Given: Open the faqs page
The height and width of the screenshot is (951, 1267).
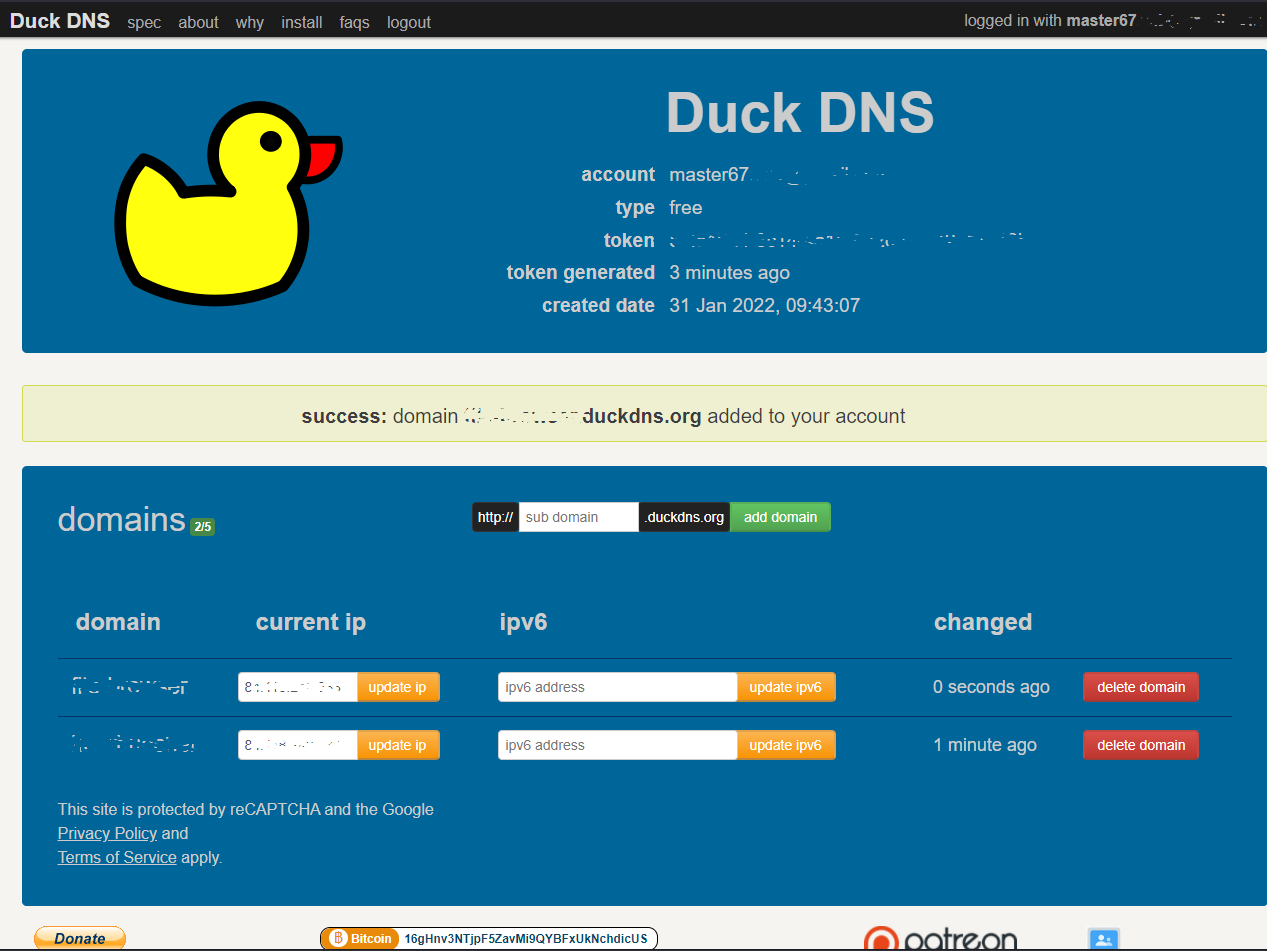Looking at the screenshot, I should pyautogui.click(x=354, y=22).
